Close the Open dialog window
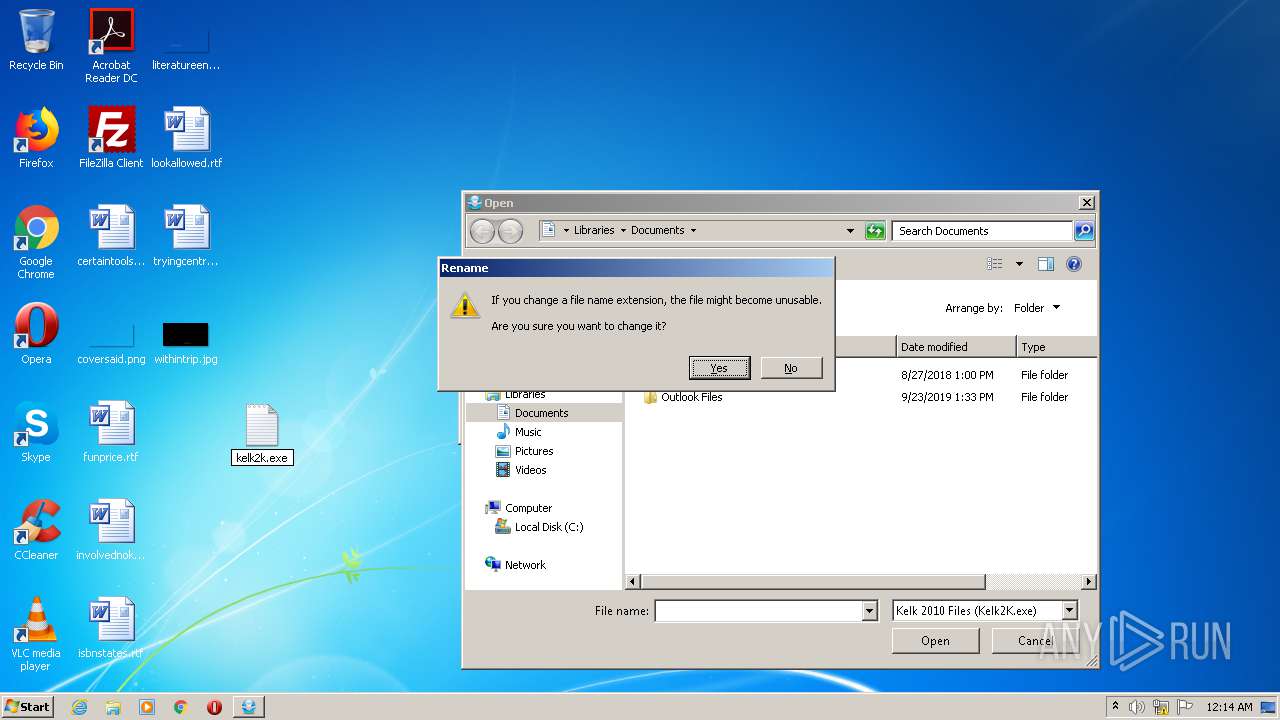1280x720 pixels. [1087, 202]
